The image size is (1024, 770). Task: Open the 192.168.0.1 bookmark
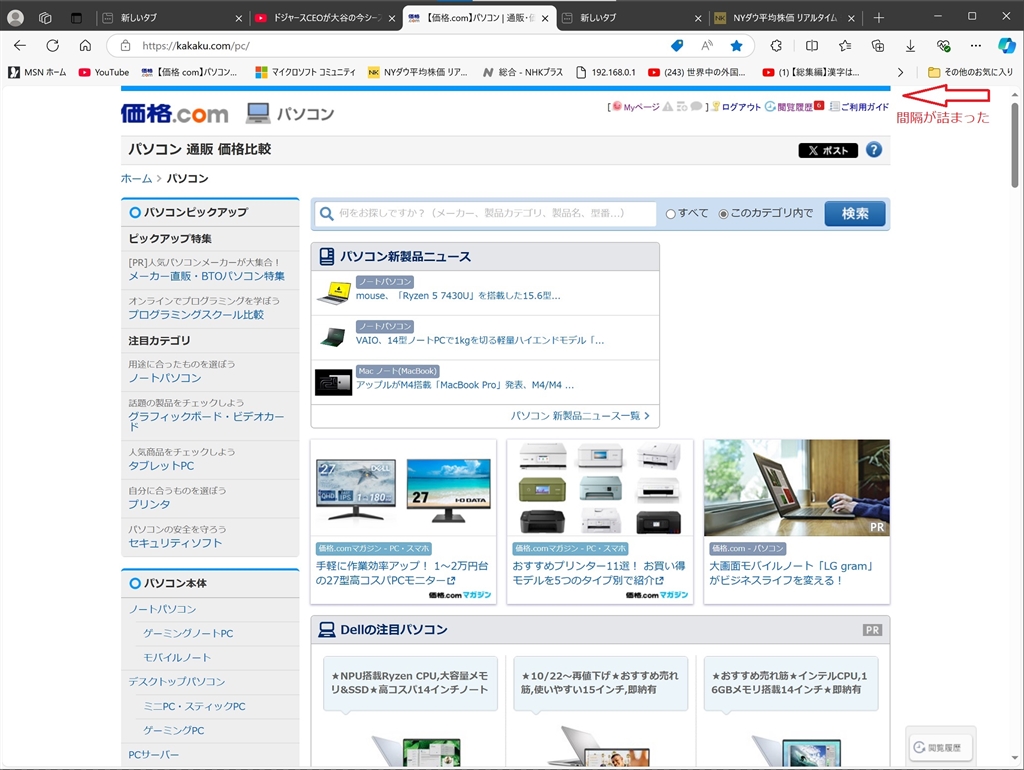tap(605, 72)
